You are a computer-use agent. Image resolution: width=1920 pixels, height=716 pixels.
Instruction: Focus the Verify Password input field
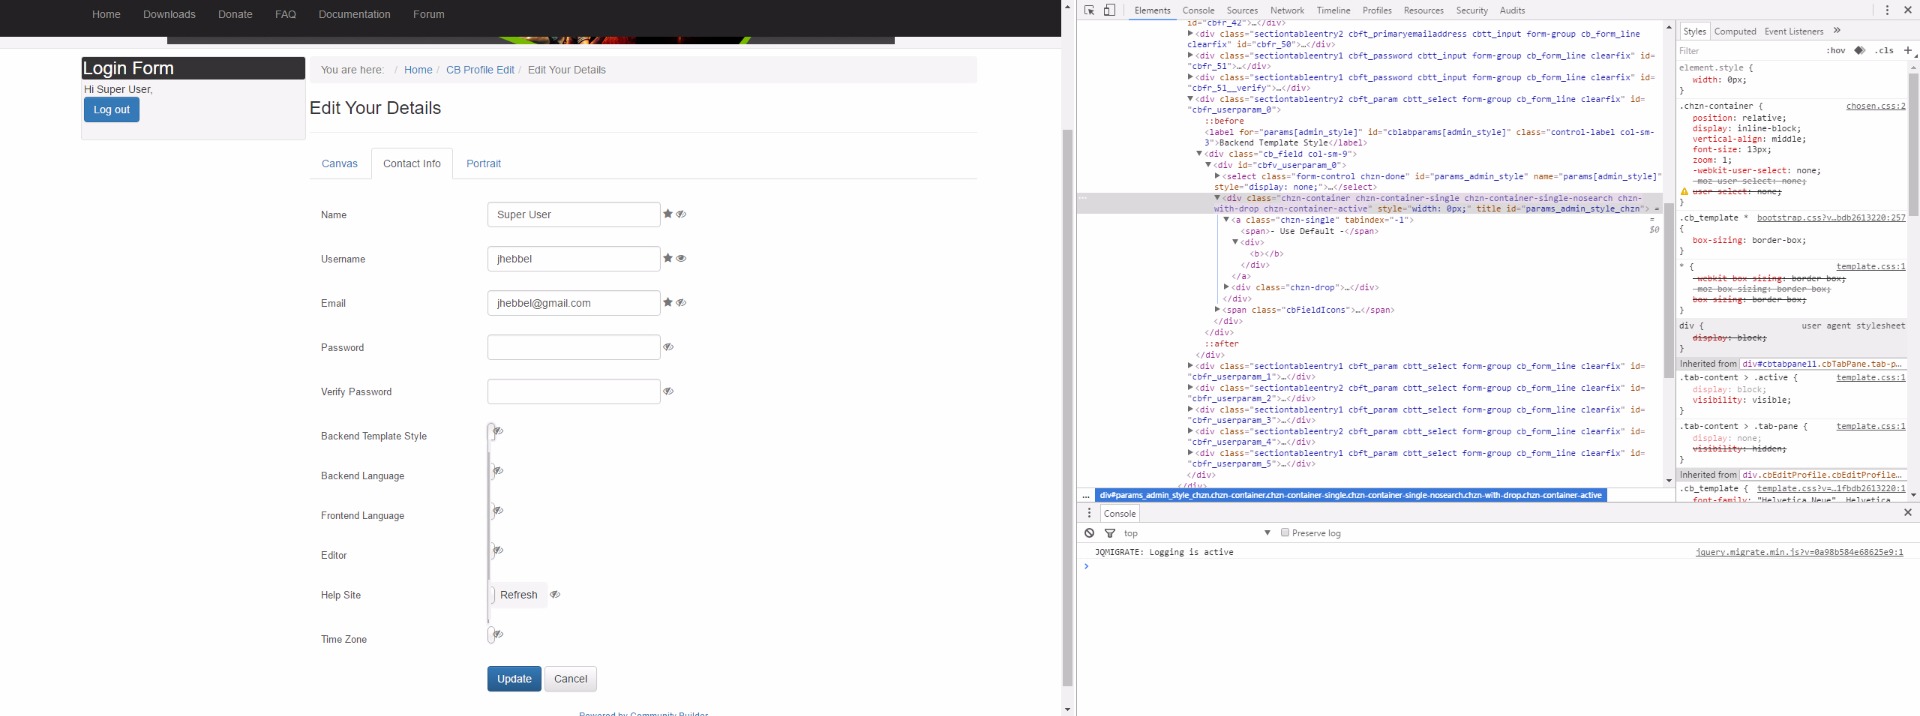[573, 391]
